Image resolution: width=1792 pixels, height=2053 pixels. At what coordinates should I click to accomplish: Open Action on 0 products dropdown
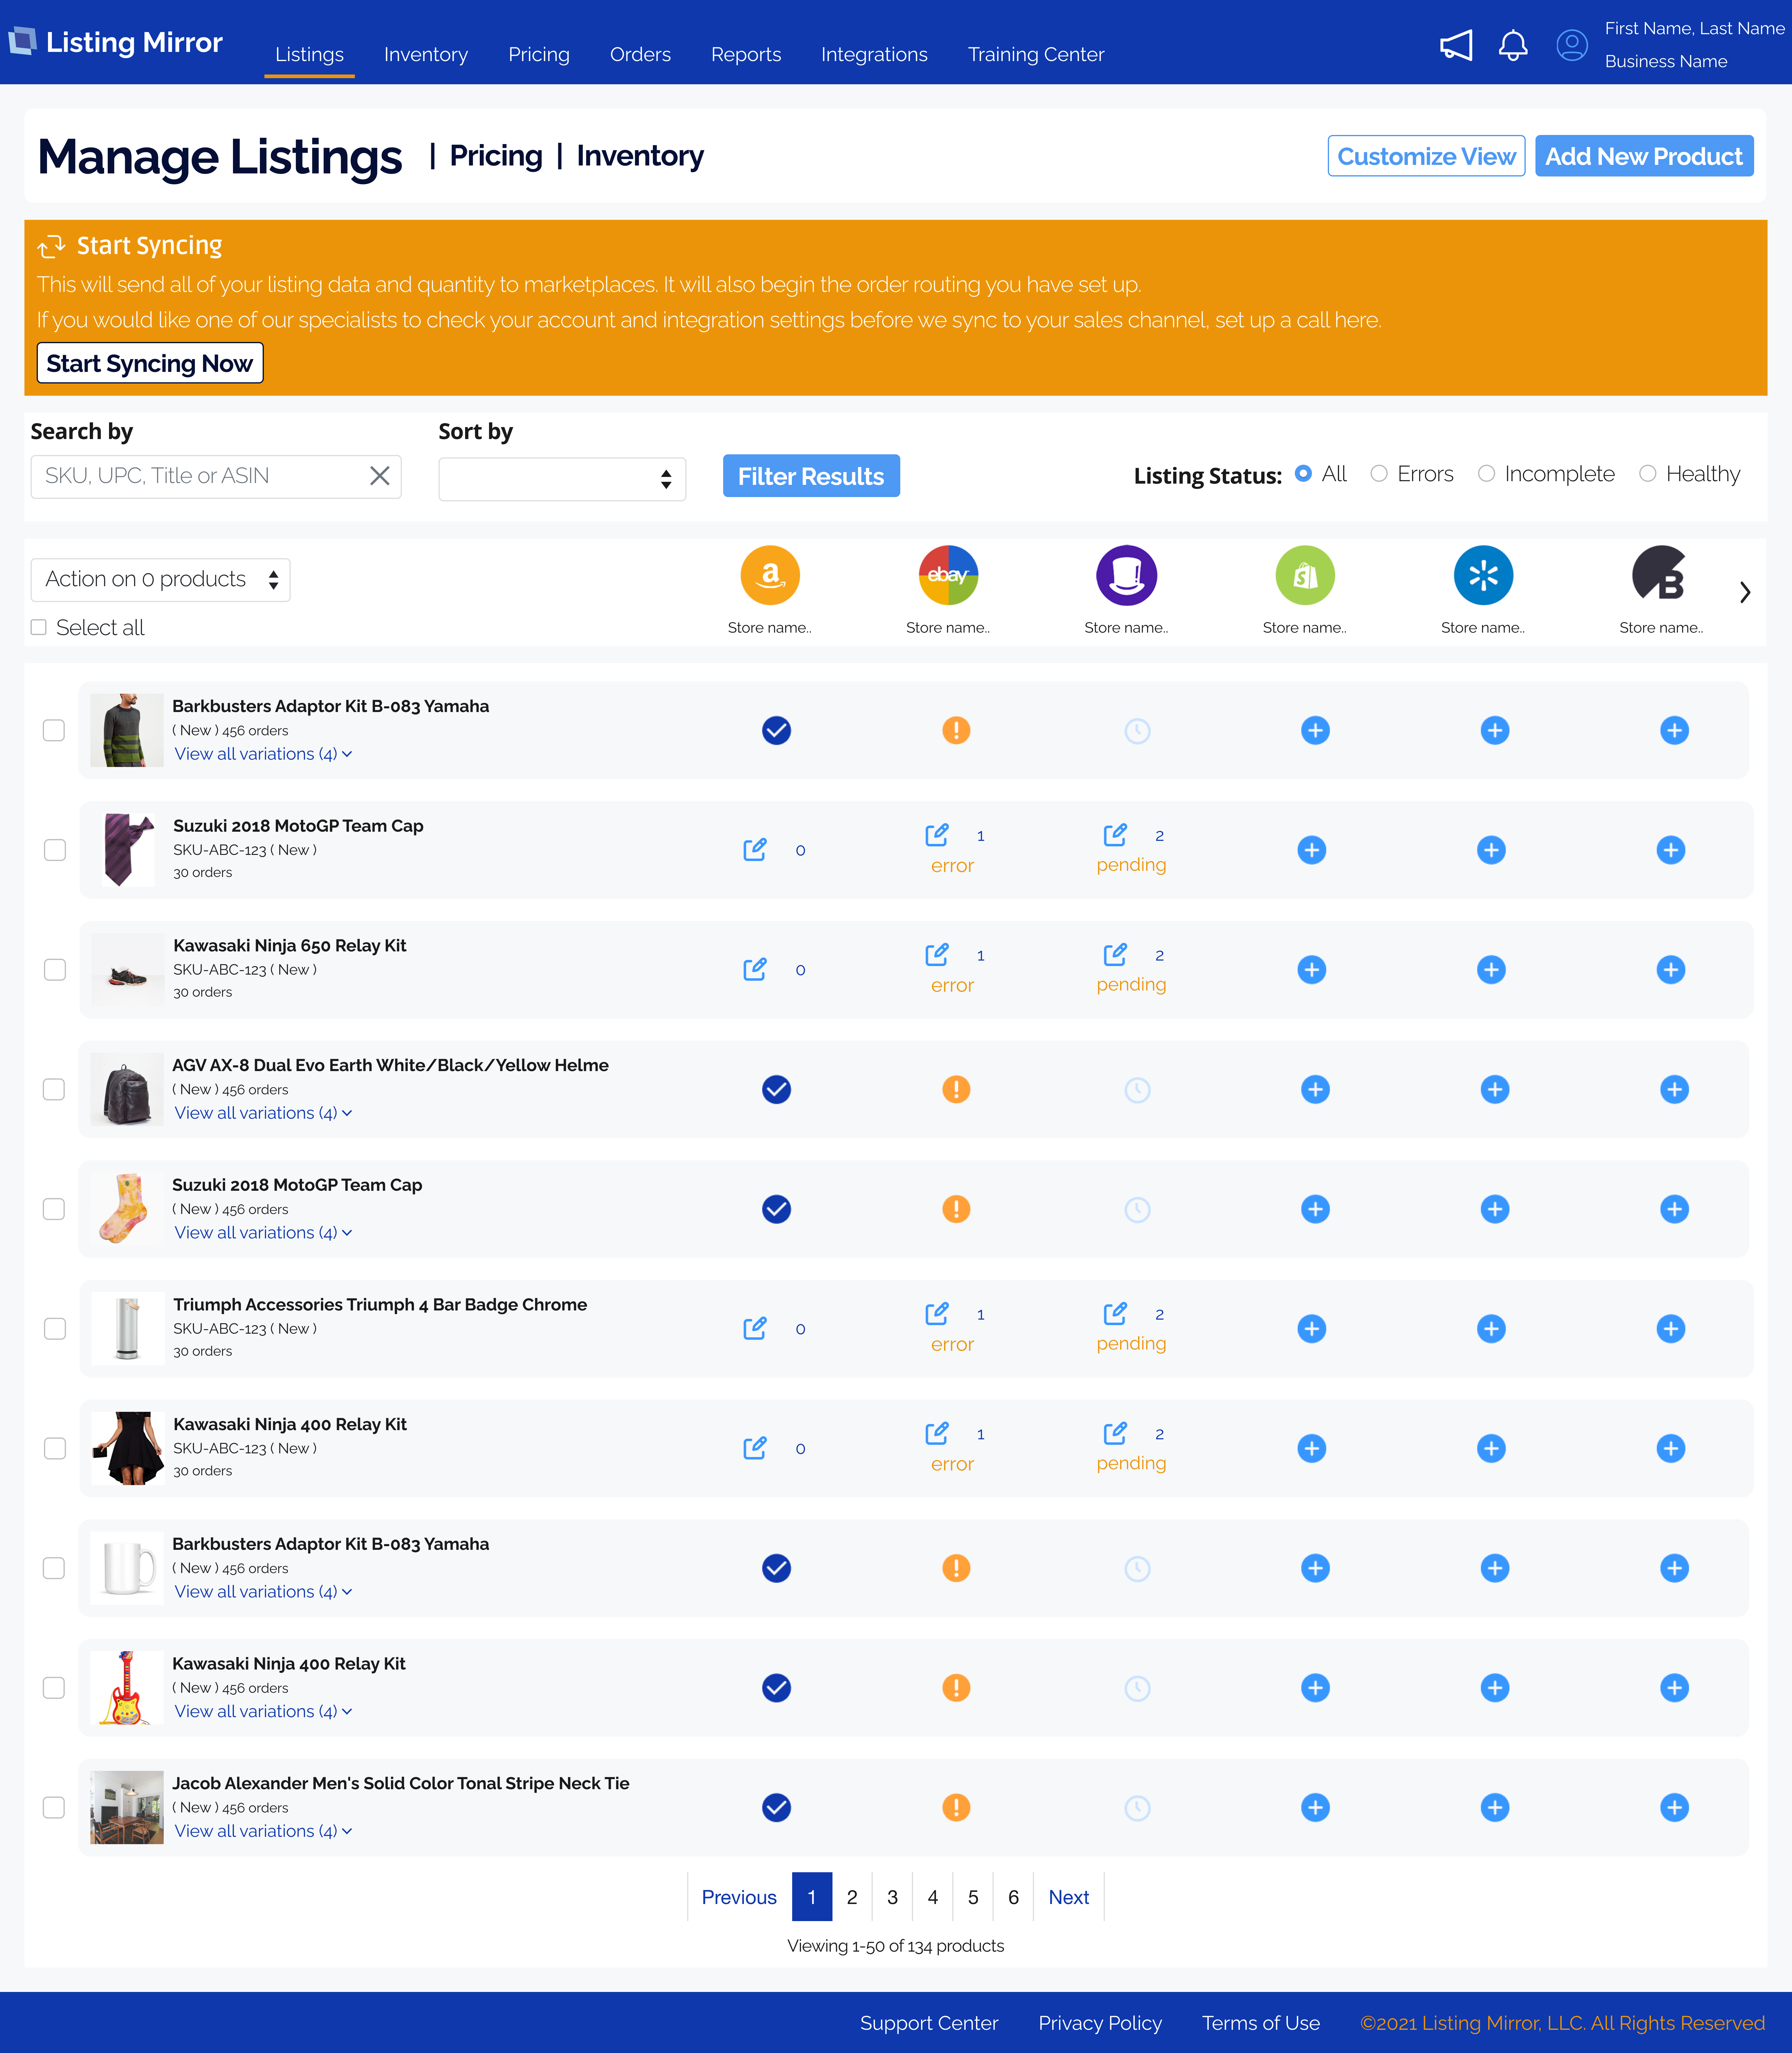click(x=161, y=580)
